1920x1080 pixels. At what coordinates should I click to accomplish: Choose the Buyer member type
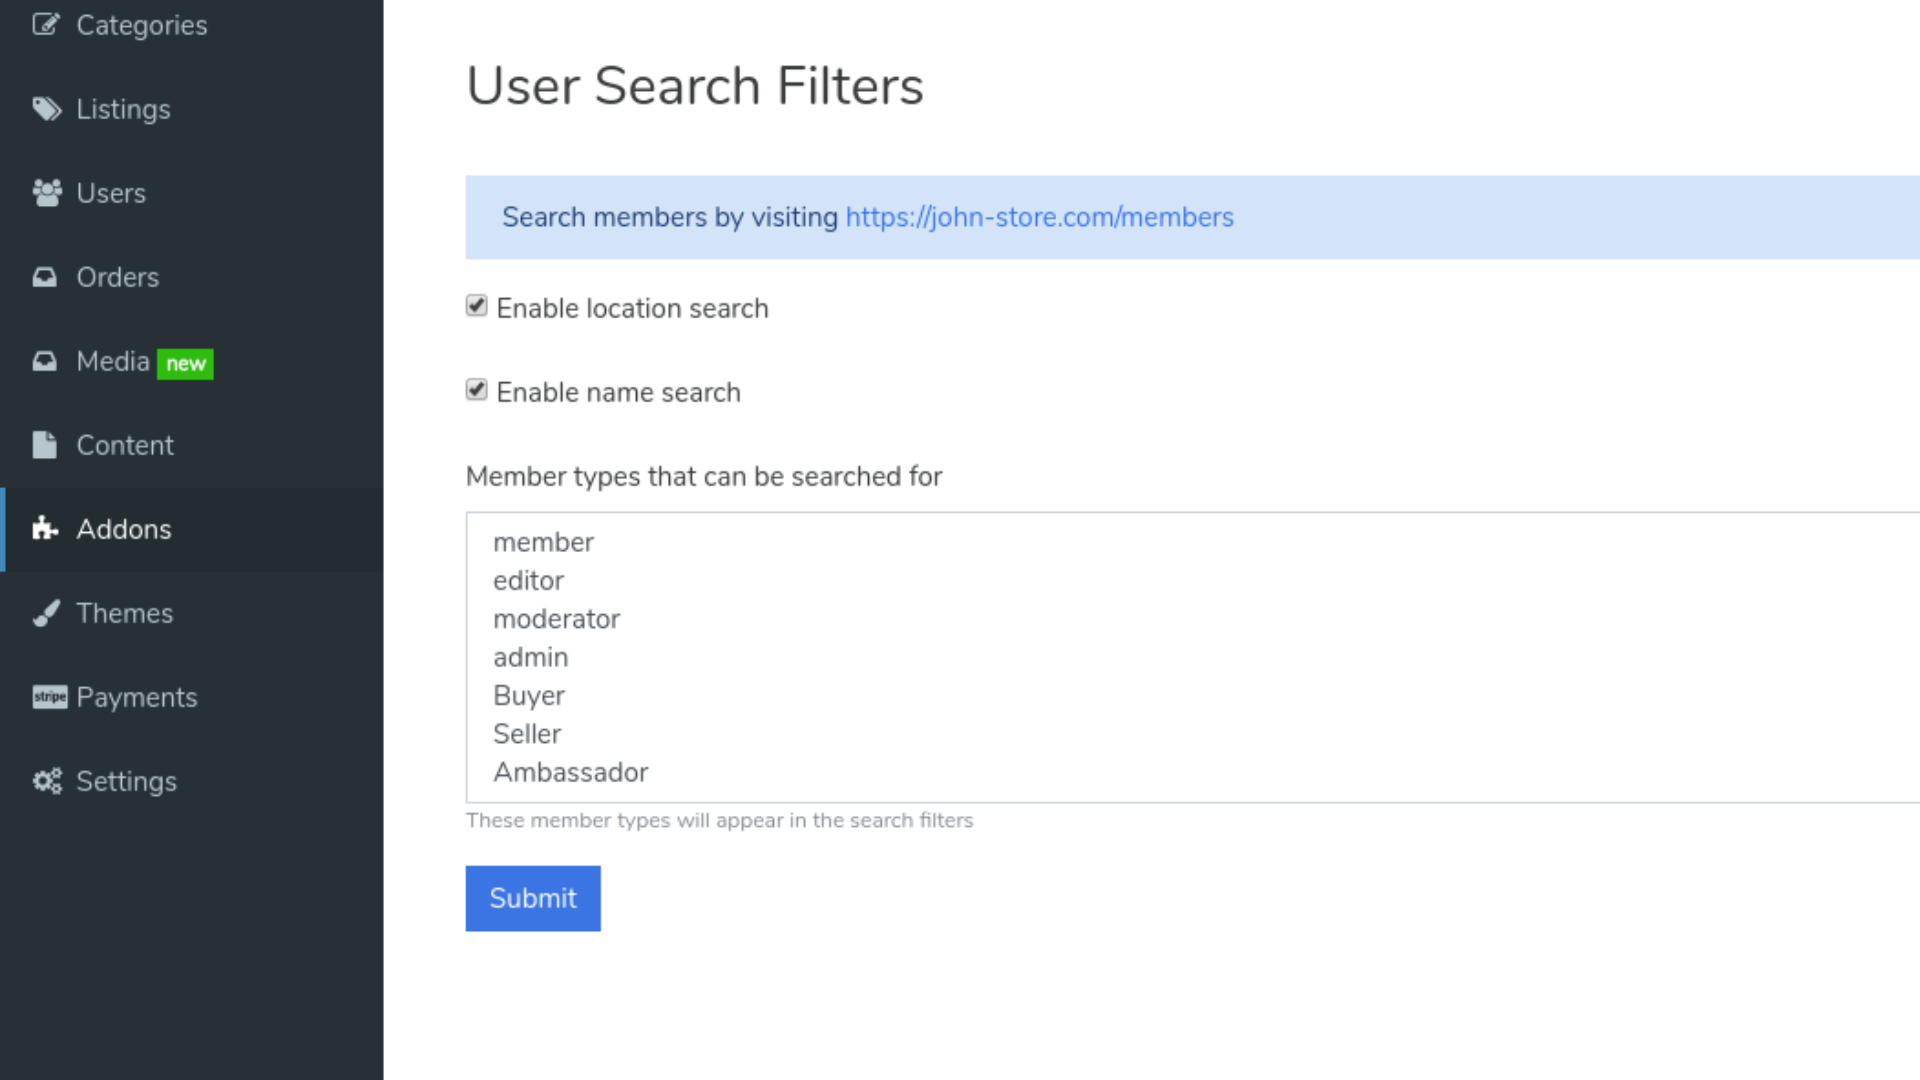(528, 696)
